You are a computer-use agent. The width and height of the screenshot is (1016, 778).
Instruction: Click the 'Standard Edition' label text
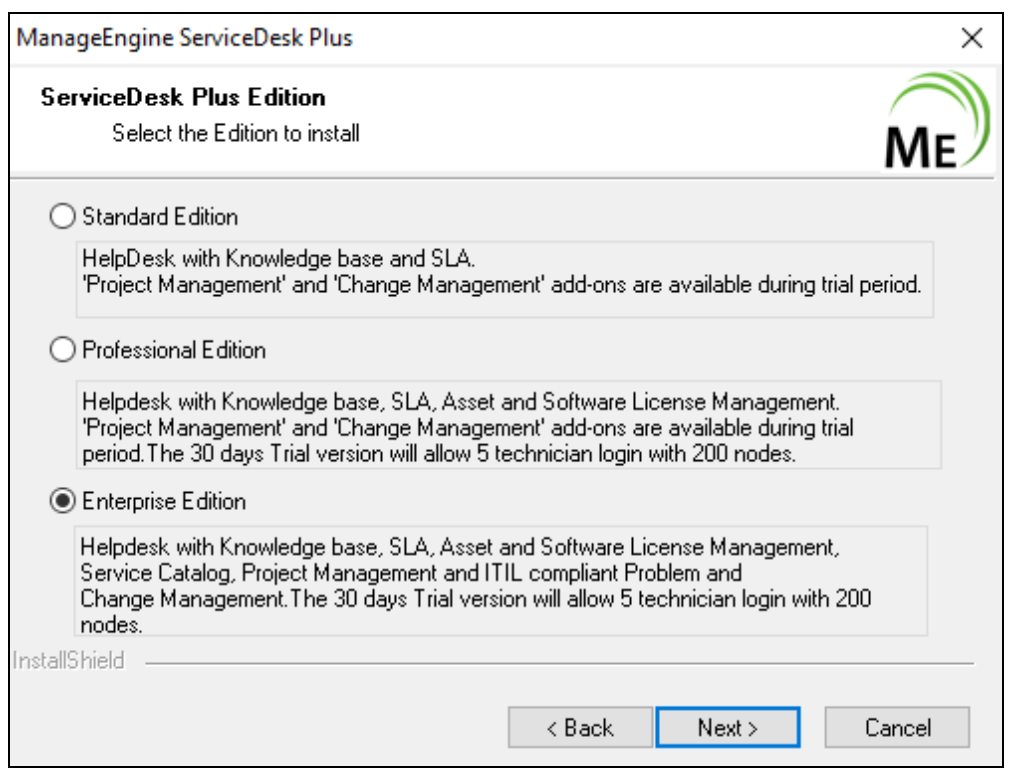tap(160, 216)
